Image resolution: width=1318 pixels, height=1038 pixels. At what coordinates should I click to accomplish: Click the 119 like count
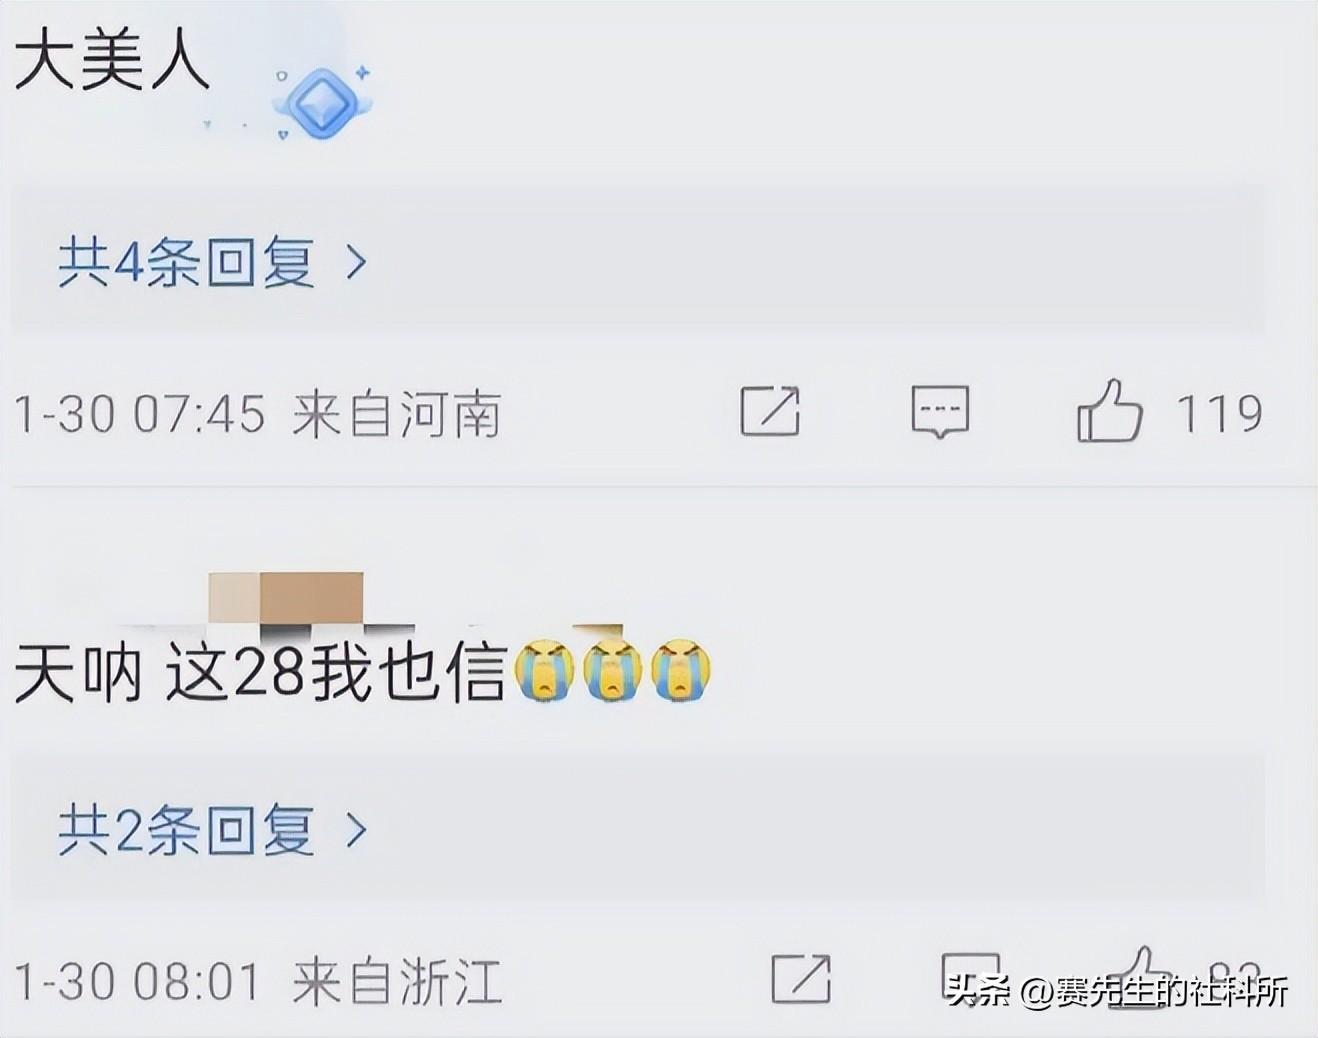pos(1219,413)
